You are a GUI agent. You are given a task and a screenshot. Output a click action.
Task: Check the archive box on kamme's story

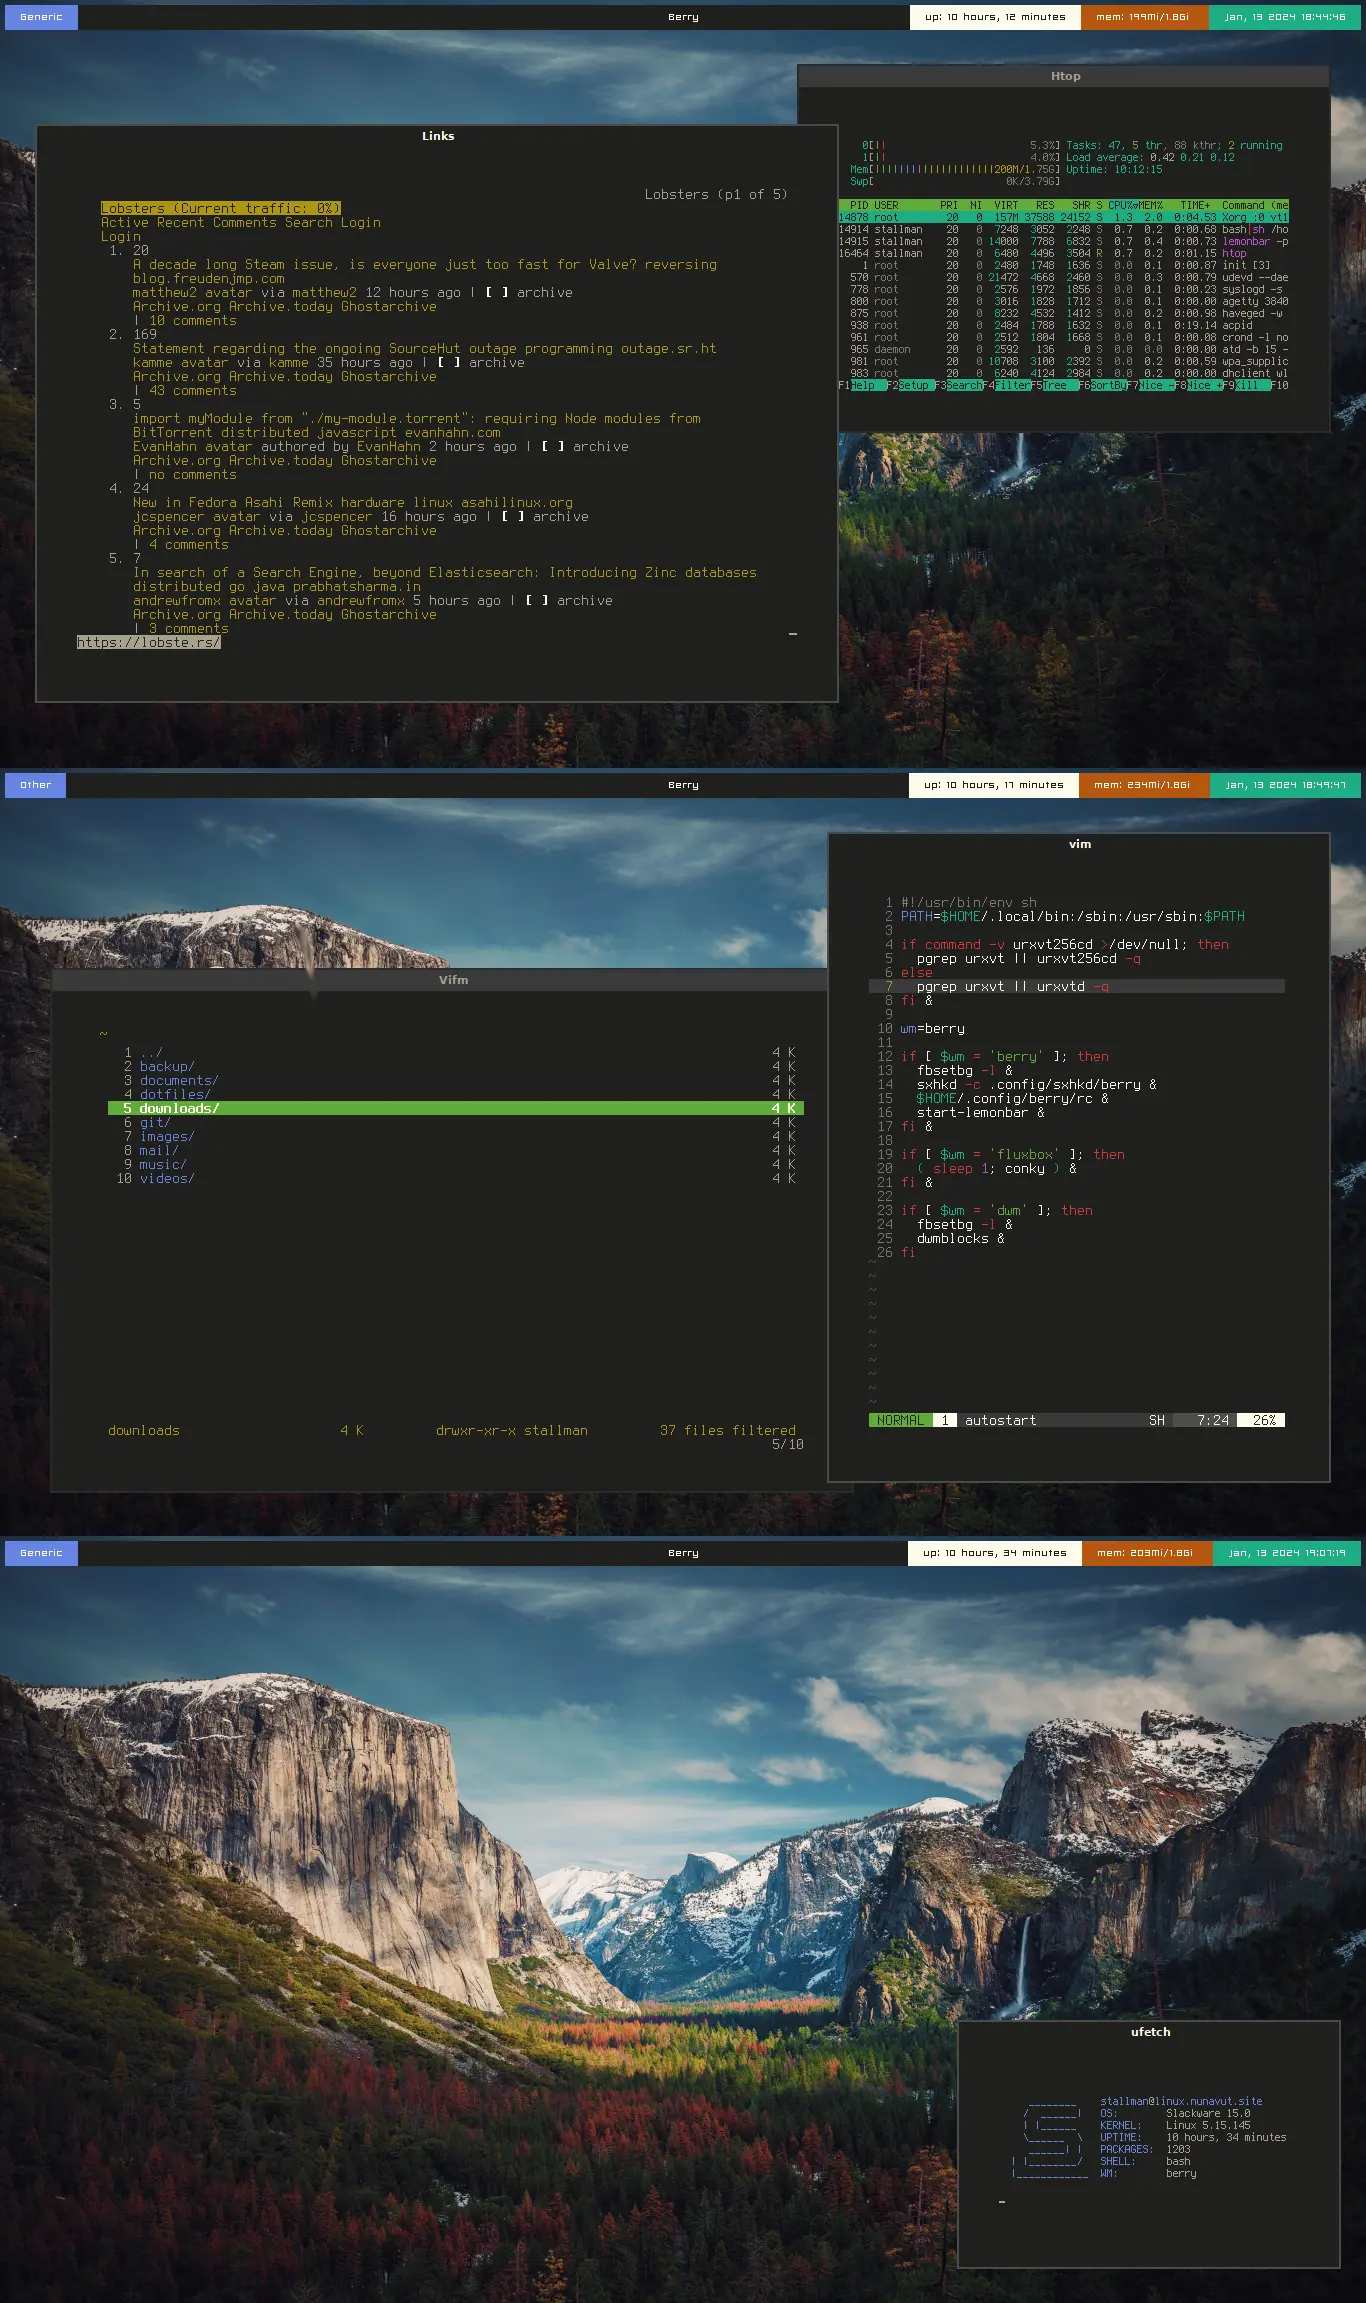pos(449,363)
